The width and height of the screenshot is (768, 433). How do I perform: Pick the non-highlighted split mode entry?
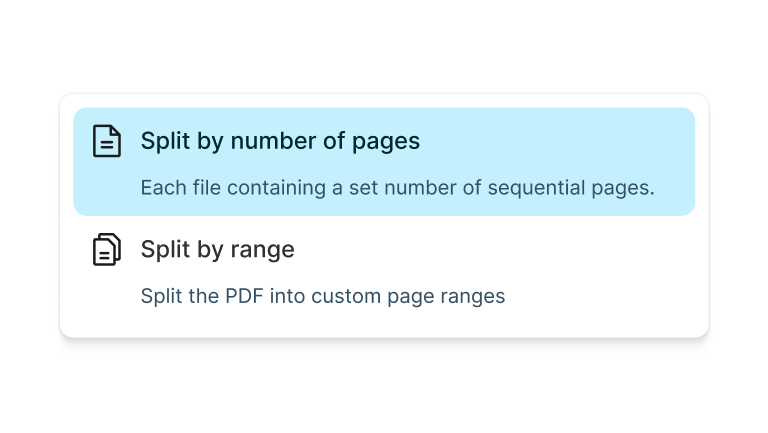(x=384, y=270)
